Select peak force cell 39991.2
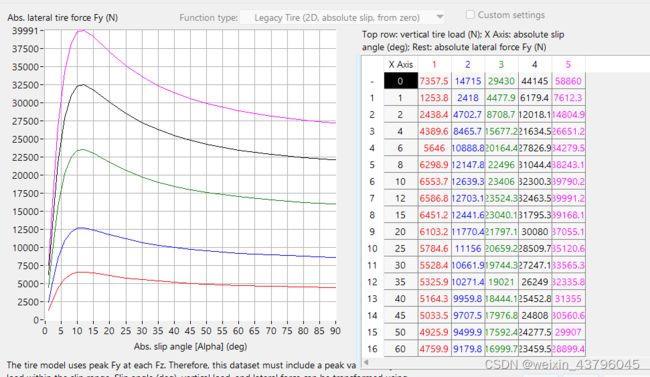This screenshot has width=650, height=377. click(568, 198)
